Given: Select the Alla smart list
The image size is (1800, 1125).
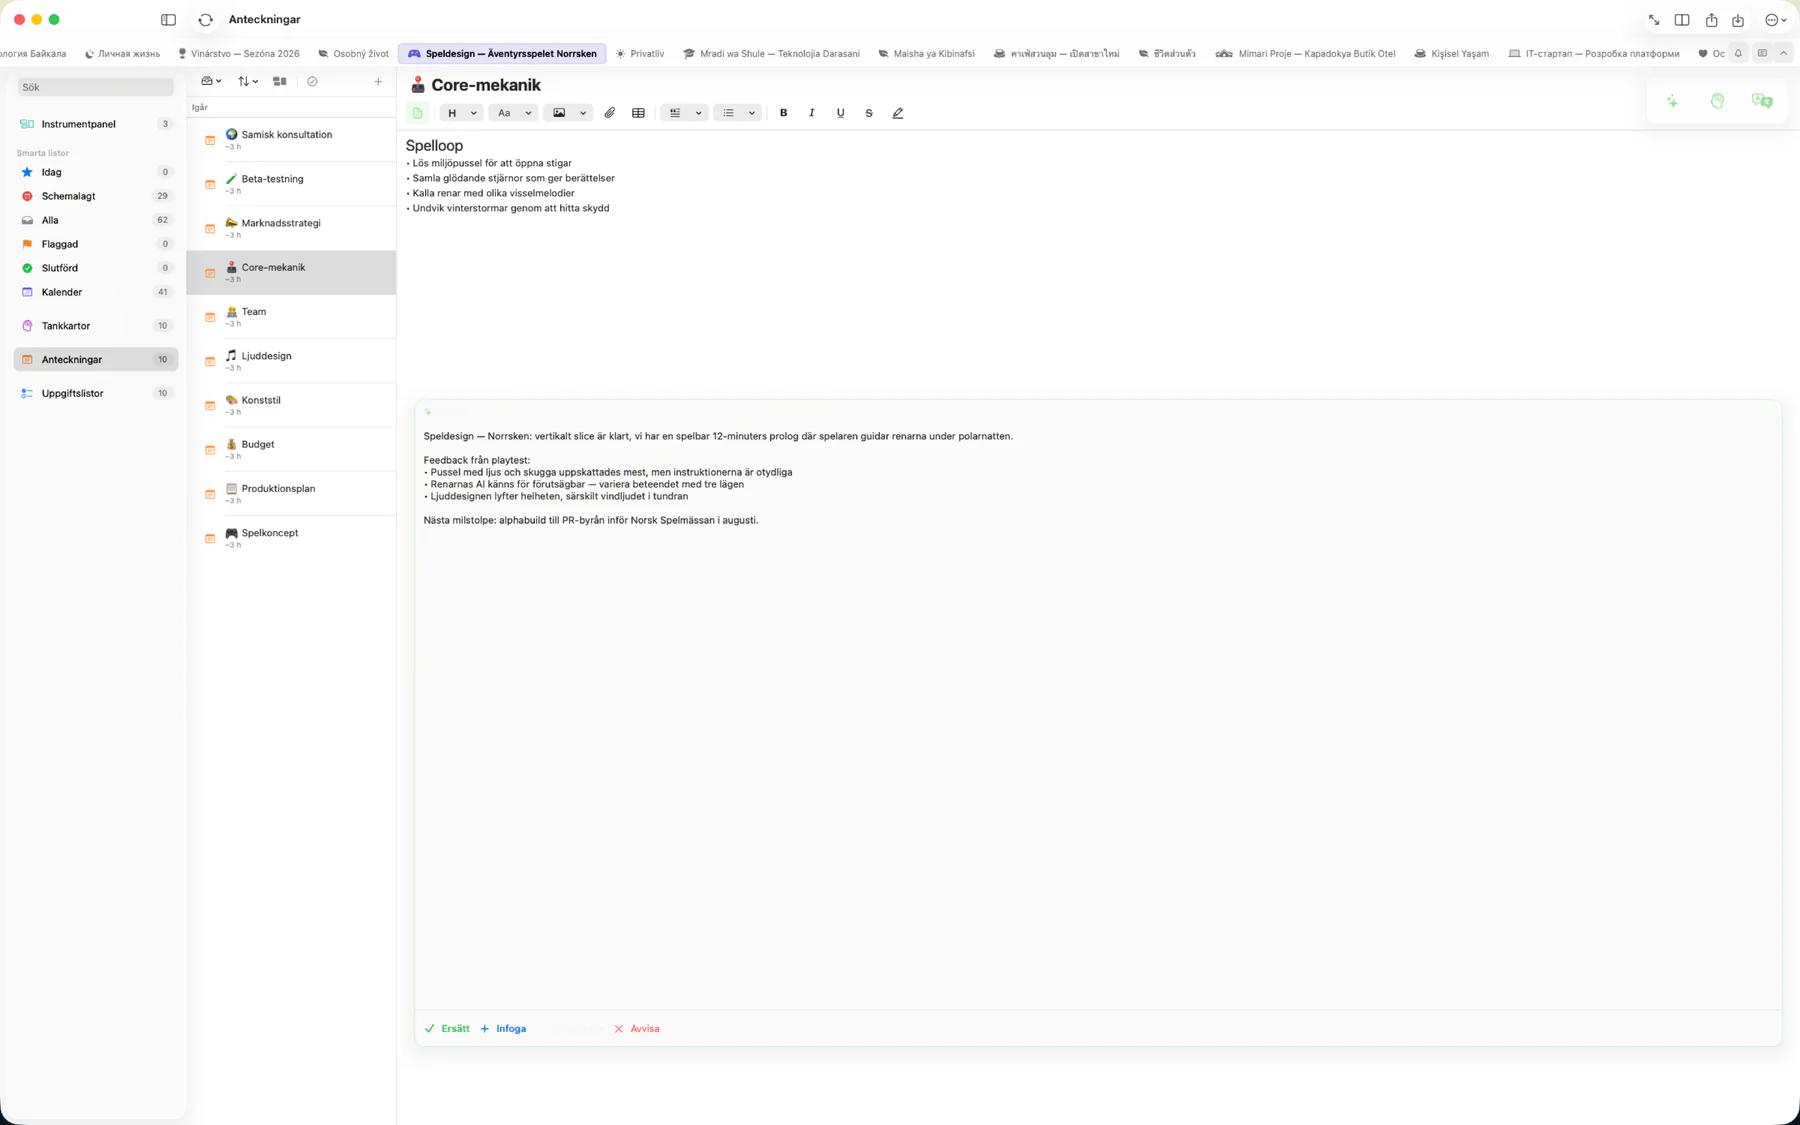Looking at the screenshot, I should pyautogui.click(x=95, y=220).
